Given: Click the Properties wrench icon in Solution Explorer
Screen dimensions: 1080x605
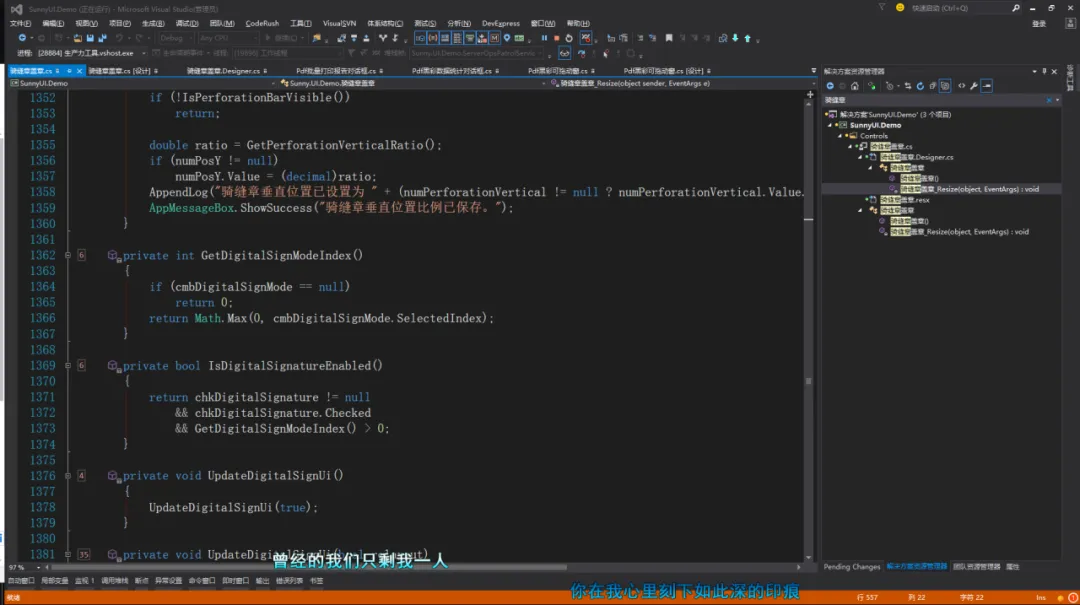Looking at the screenshot, I should tap(974, 86).
